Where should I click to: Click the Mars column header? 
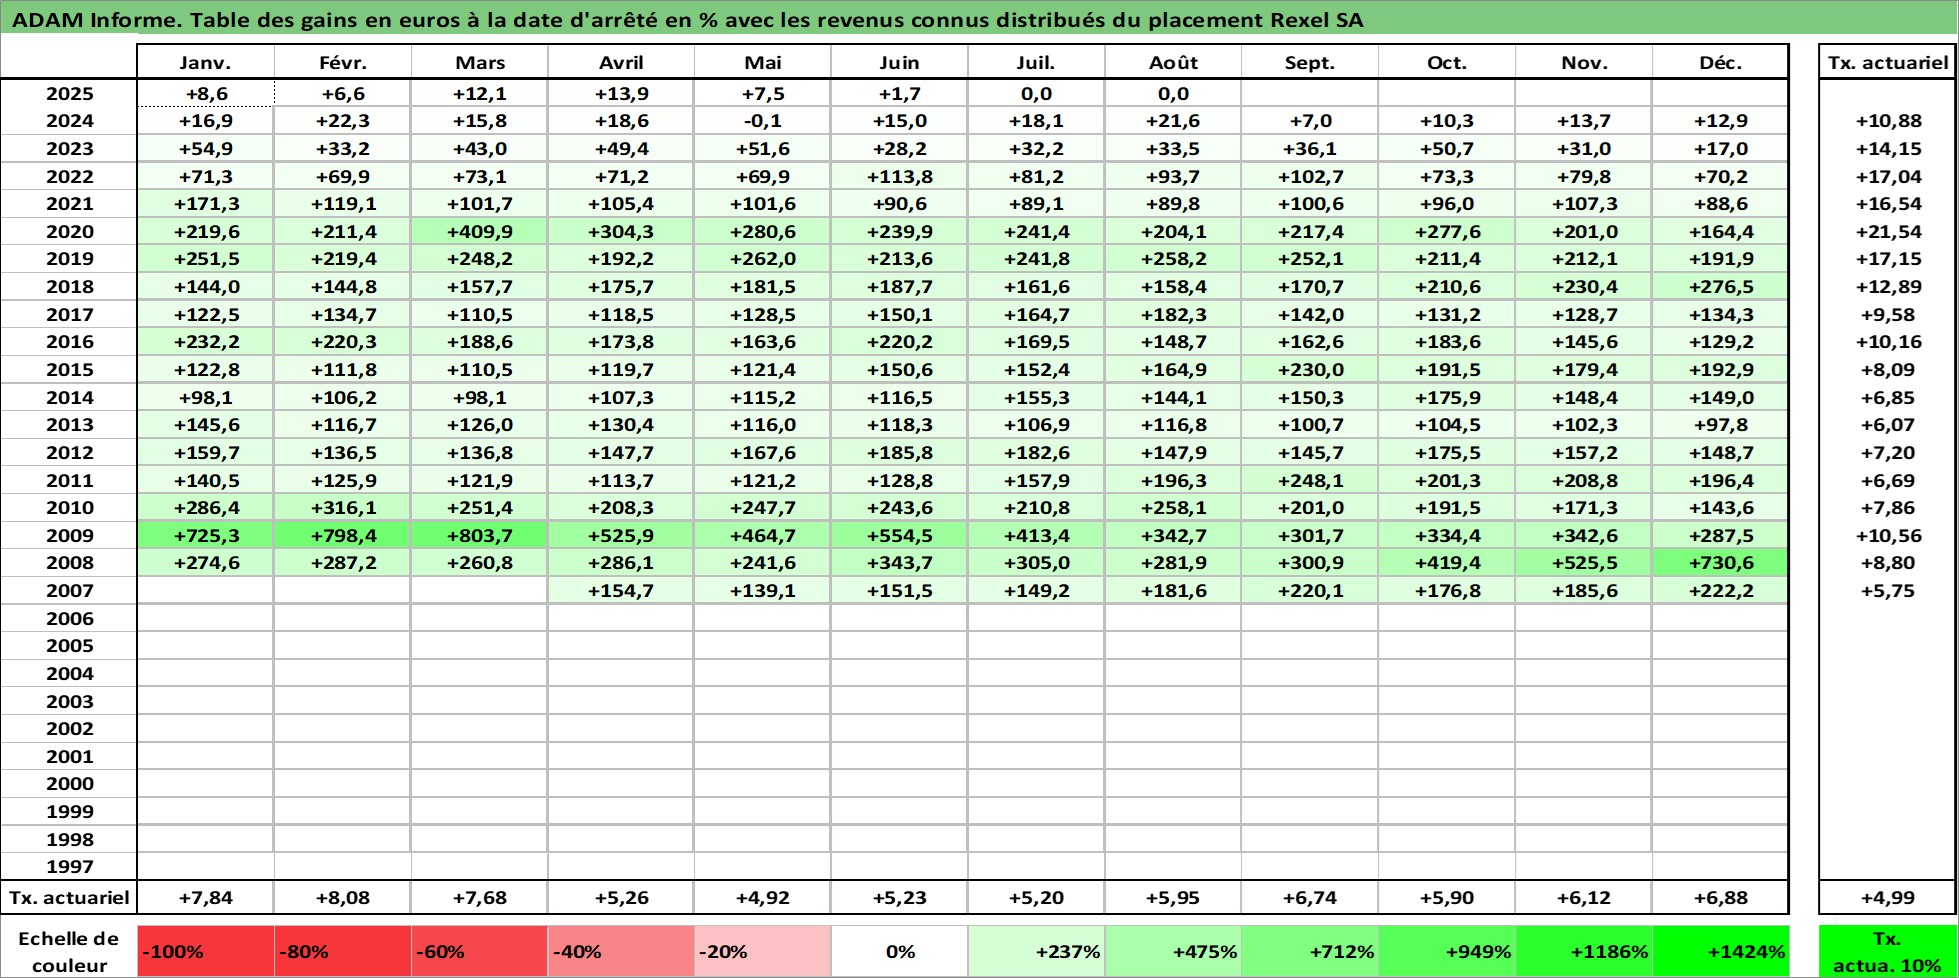tap(480, 62)
